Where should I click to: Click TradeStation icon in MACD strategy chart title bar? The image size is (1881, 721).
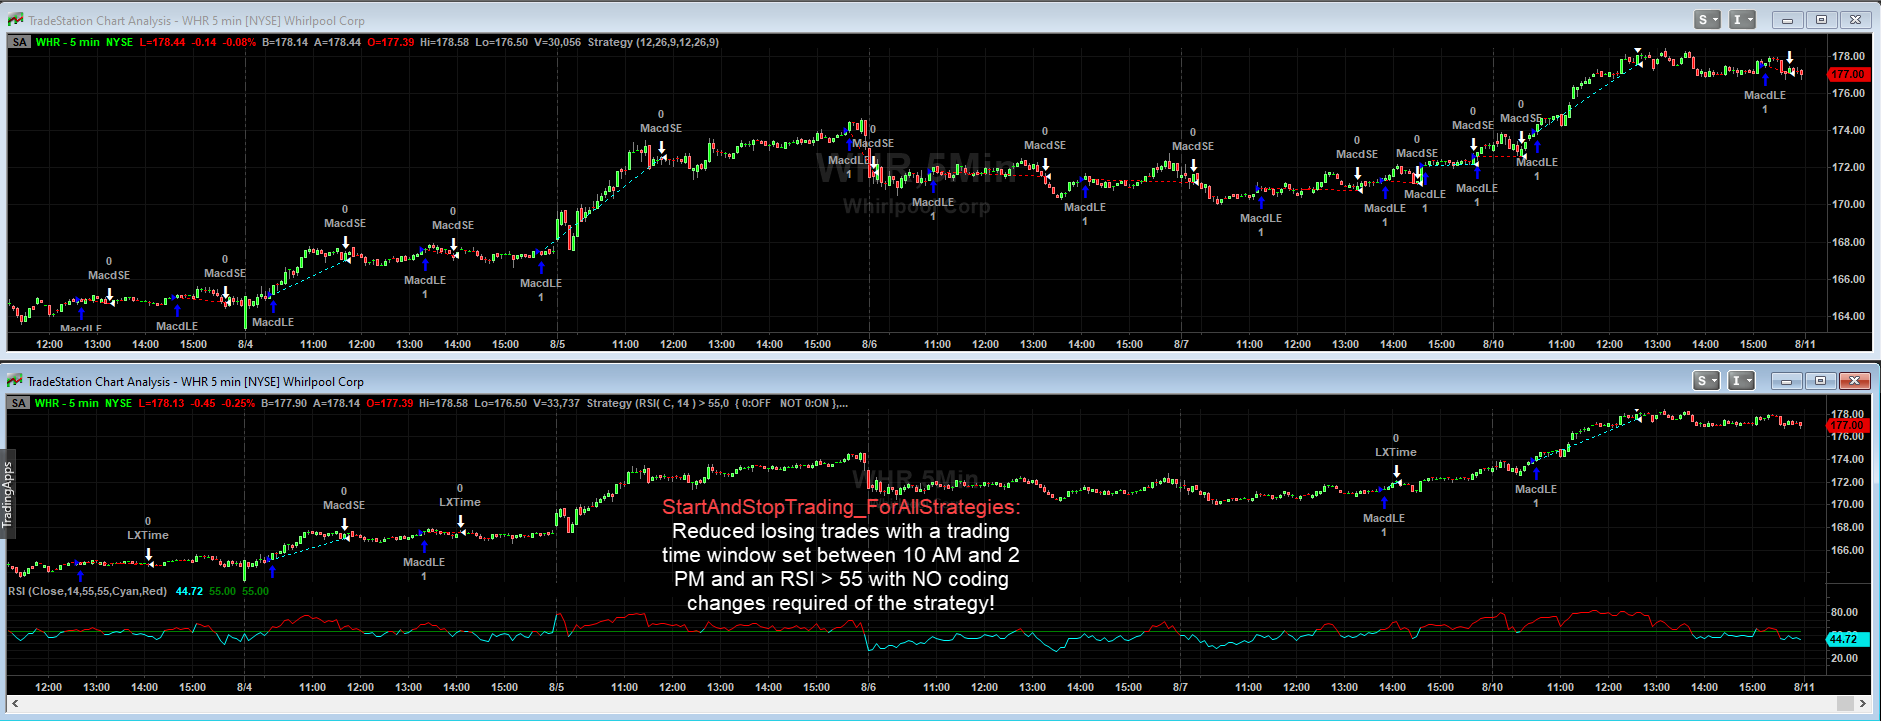[x=15, y=20]
